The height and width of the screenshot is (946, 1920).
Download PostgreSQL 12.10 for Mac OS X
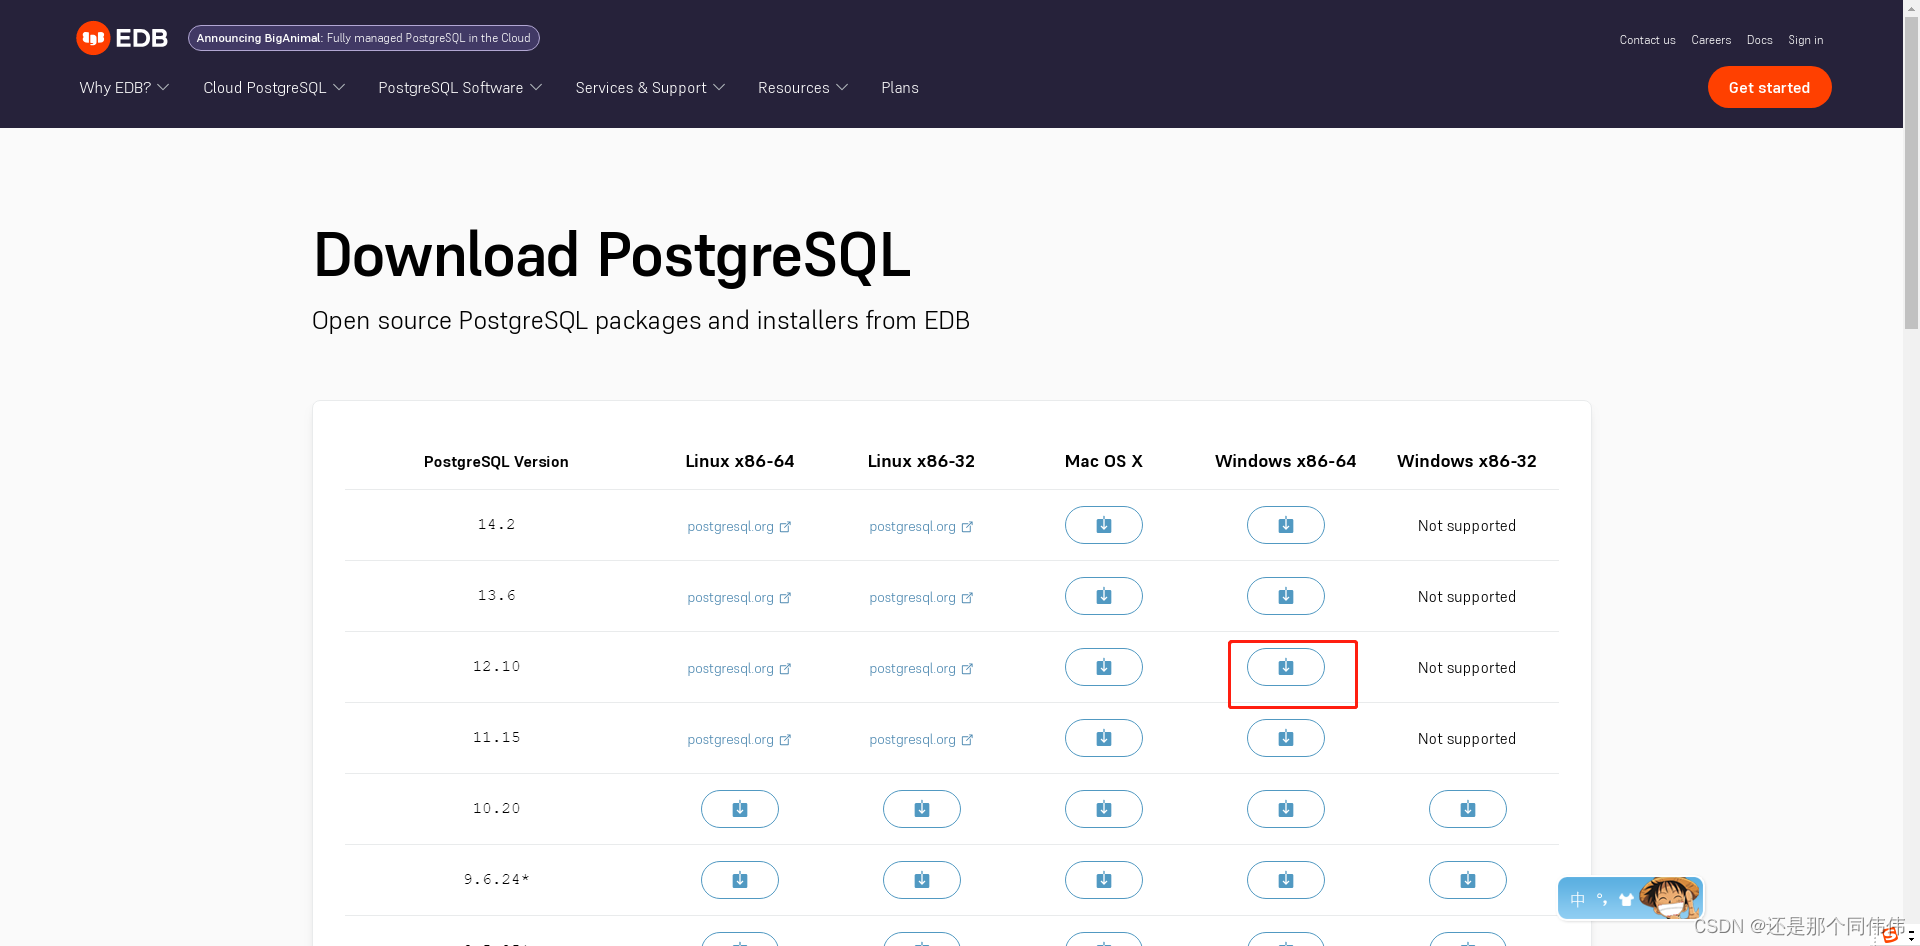(1103, 667)
